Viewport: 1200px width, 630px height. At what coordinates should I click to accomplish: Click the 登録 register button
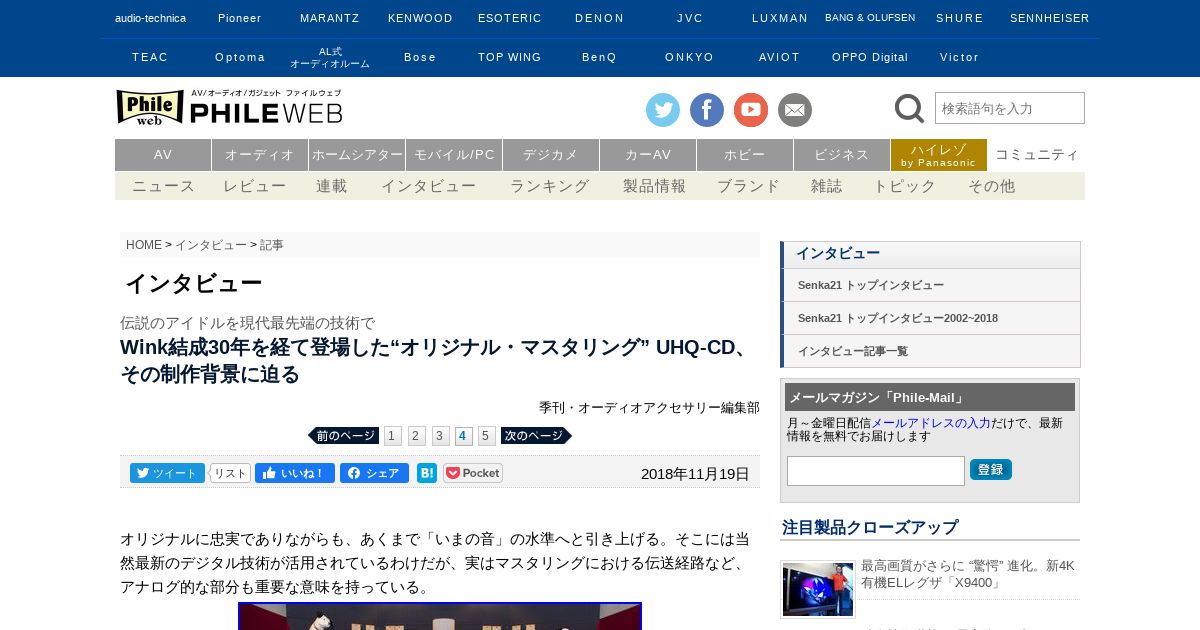click(x=991, y=469)
